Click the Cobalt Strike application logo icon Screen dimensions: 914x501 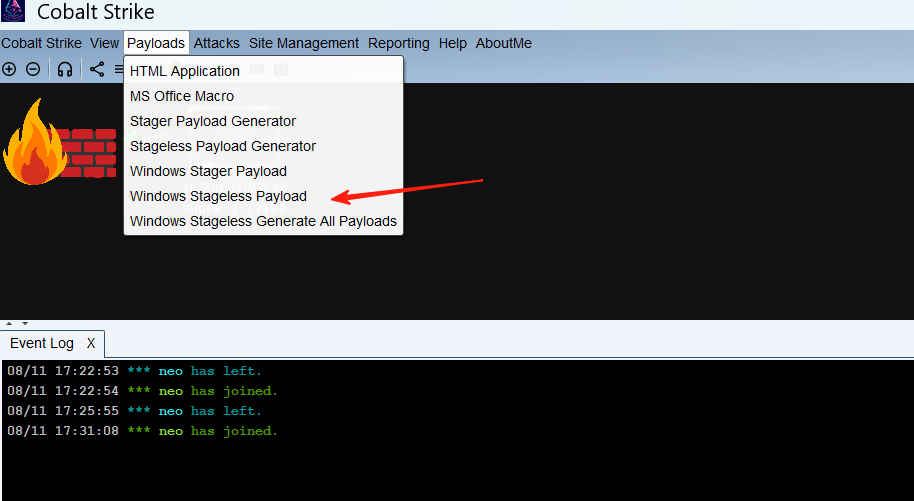pyautogui.click(x=13, y=11)
